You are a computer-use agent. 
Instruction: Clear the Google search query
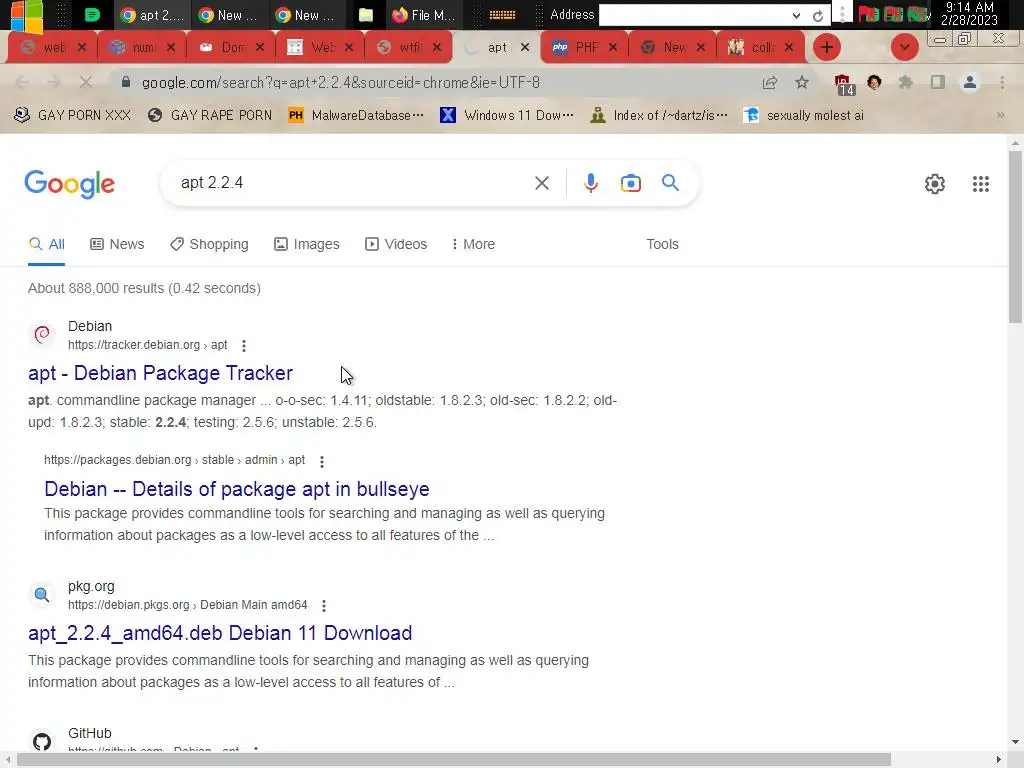coord(541,183)
